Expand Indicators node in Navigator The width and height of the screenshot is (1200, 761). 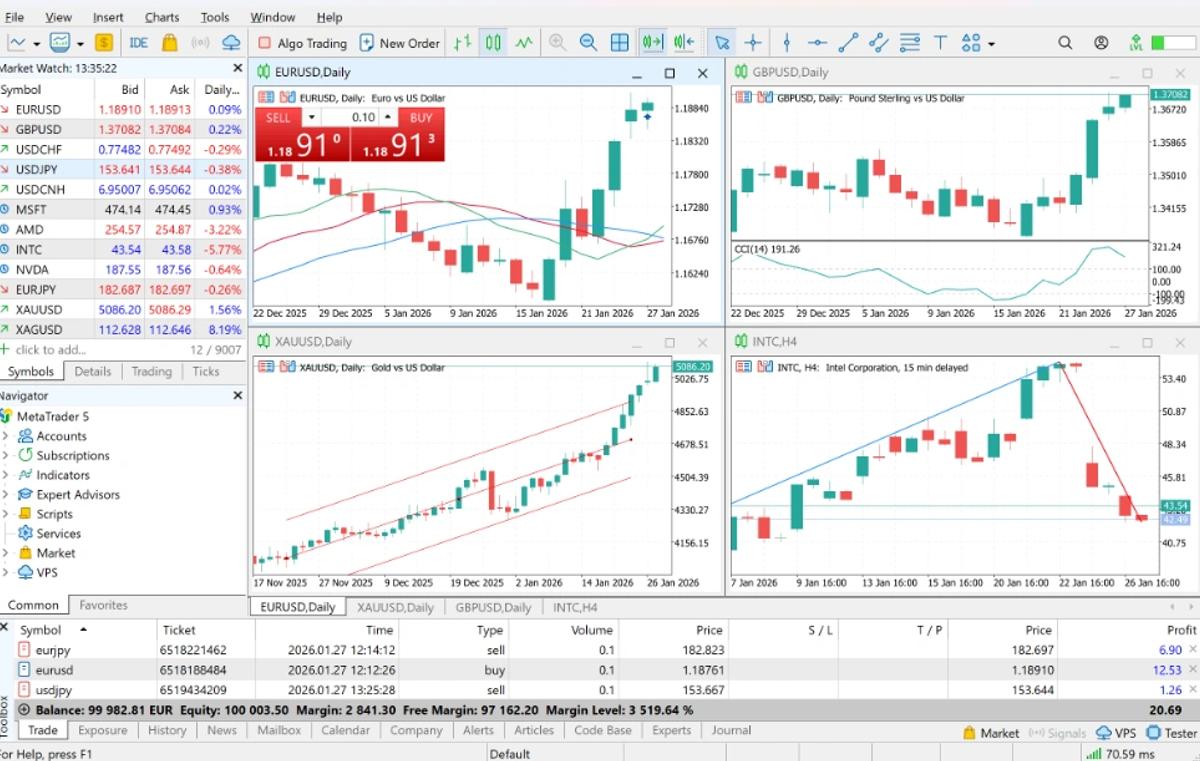point(5,475)
